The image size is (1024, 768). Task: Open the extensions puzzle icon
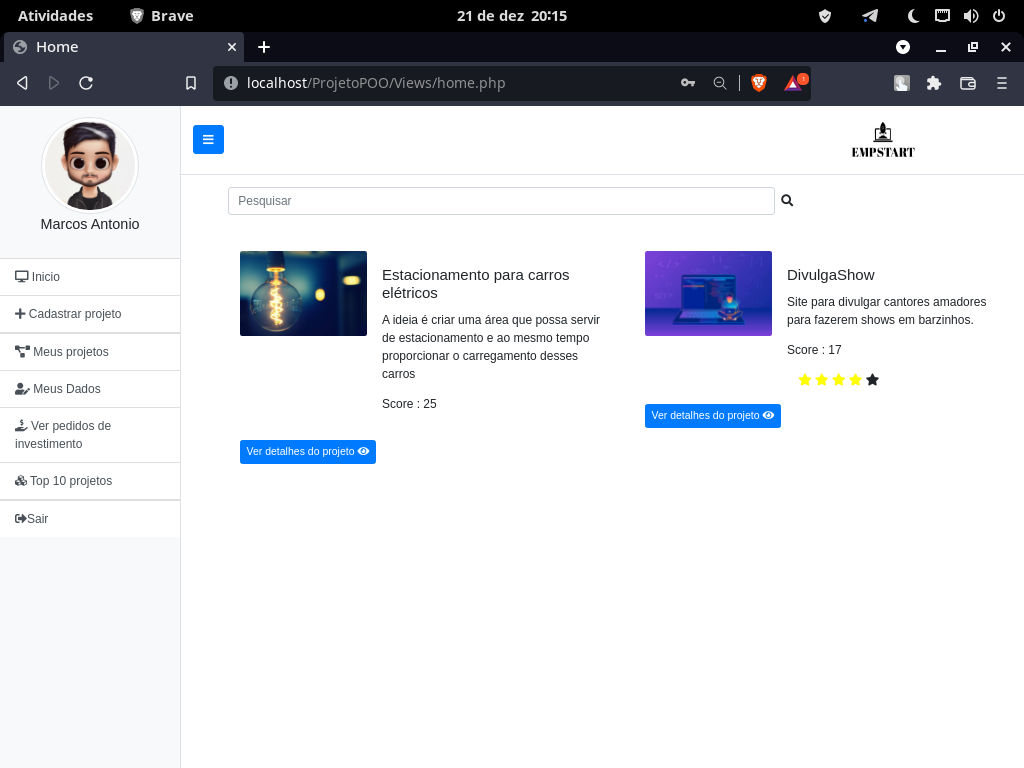click(934, 83)
